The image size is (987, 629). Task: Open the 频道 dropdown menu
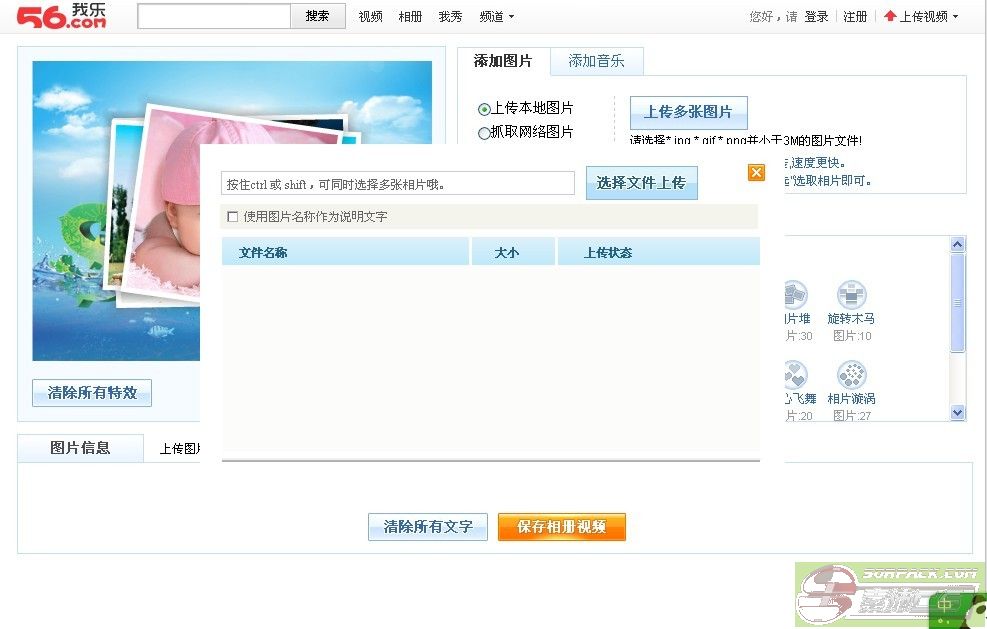click(497, 17)
